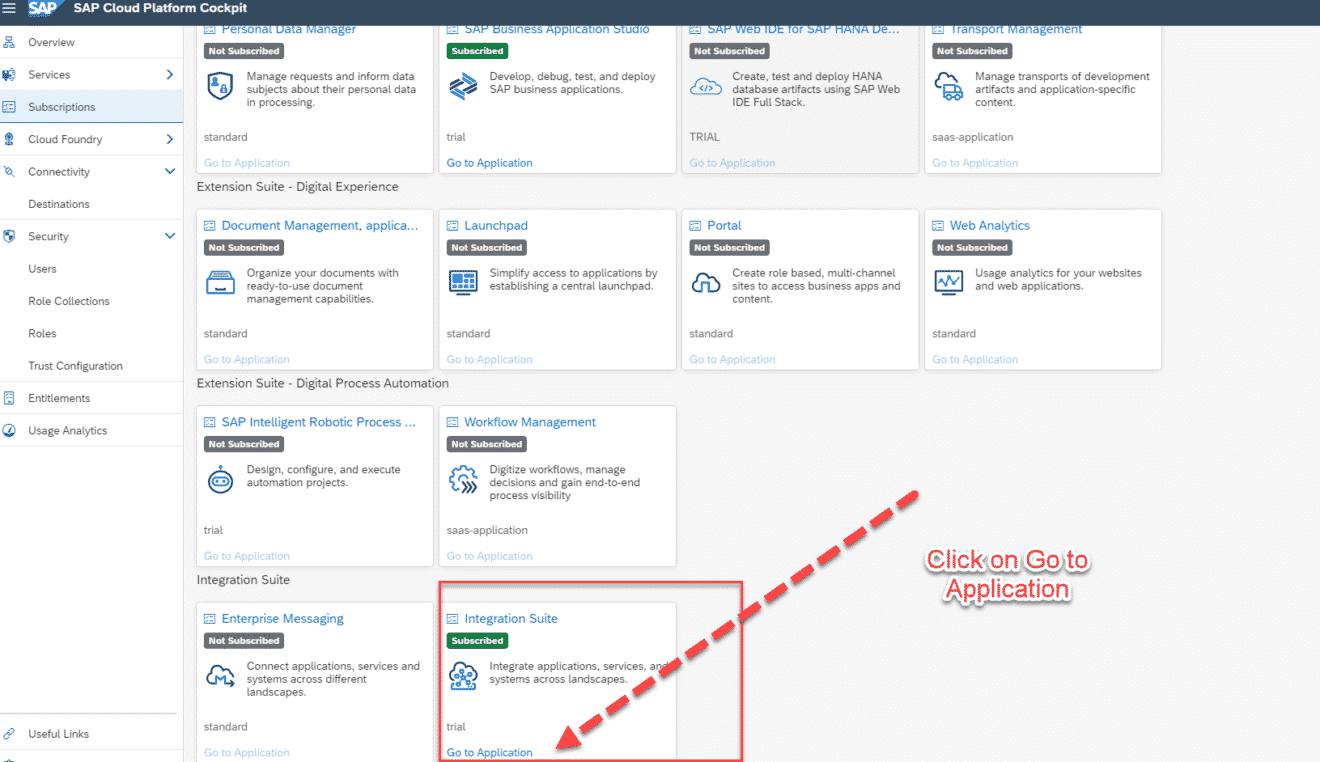
Task: Expand the Cloud Foundry menu chevron
Action: (170, 139)
